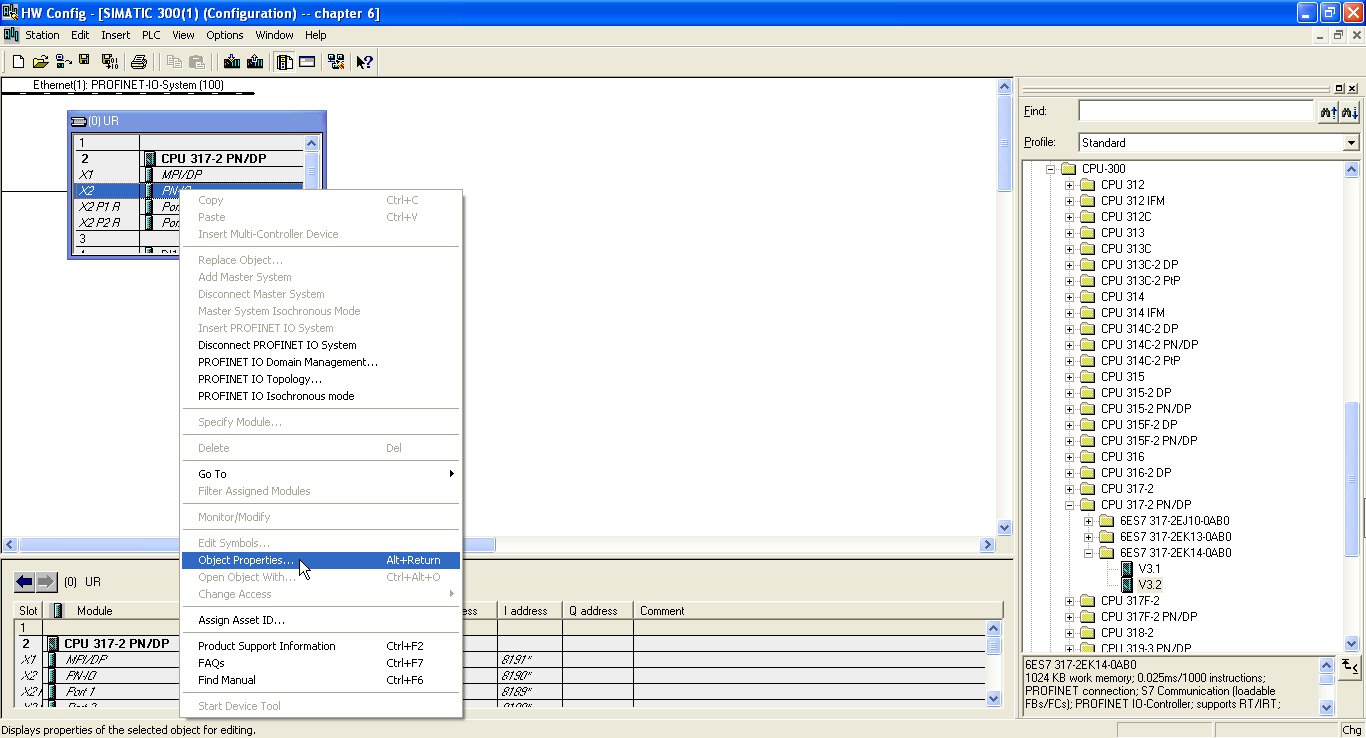This screenshot has width=1366, height=738.
Task: Click the Print toolbar icon
Action: point(139,61)
